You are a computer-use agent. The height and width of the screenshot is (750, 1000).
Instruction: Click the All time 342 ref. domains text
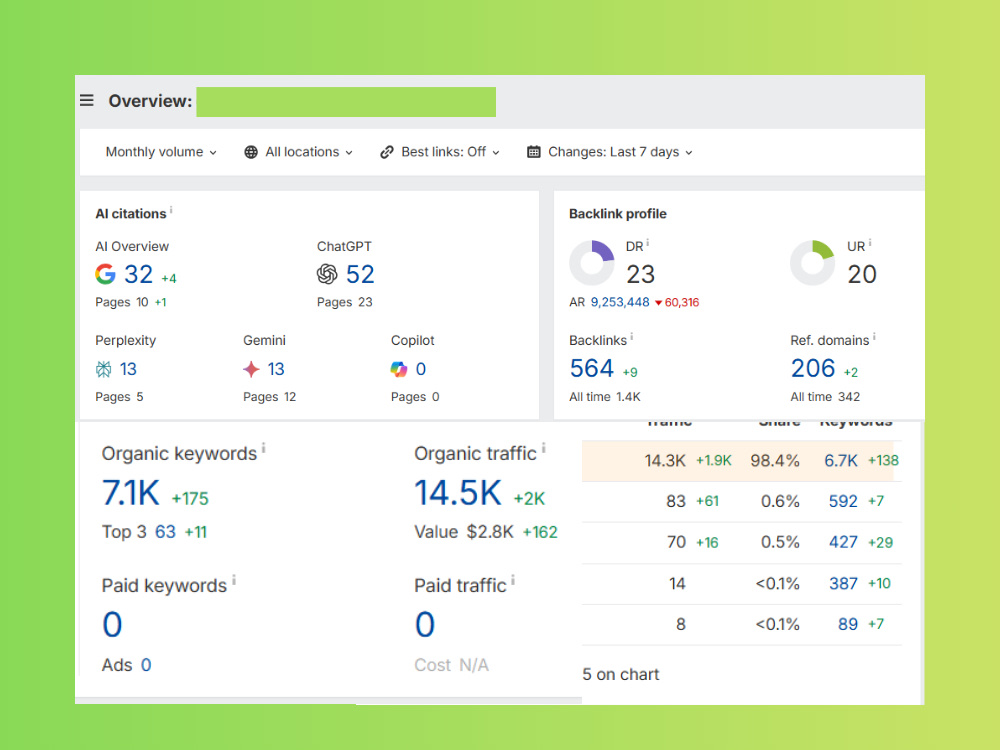pyautogui.click(x=825, y=397)
